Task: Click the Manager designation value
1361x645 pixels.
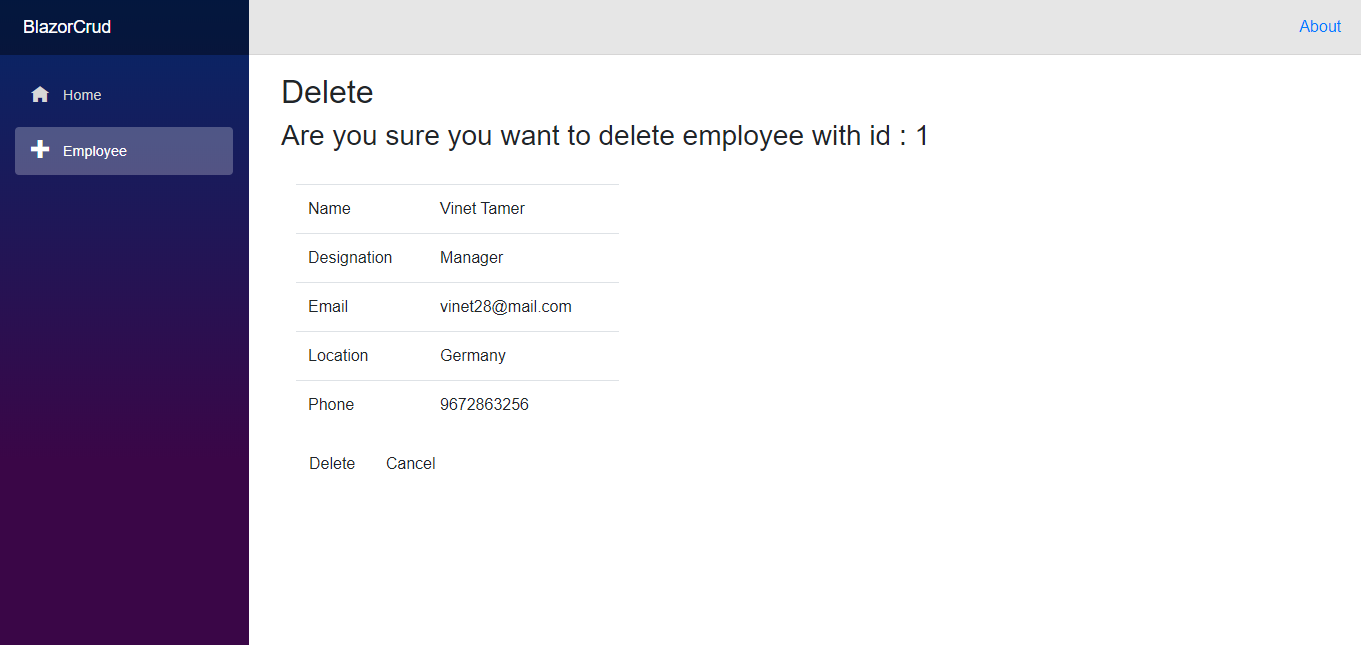Action: 471,258
